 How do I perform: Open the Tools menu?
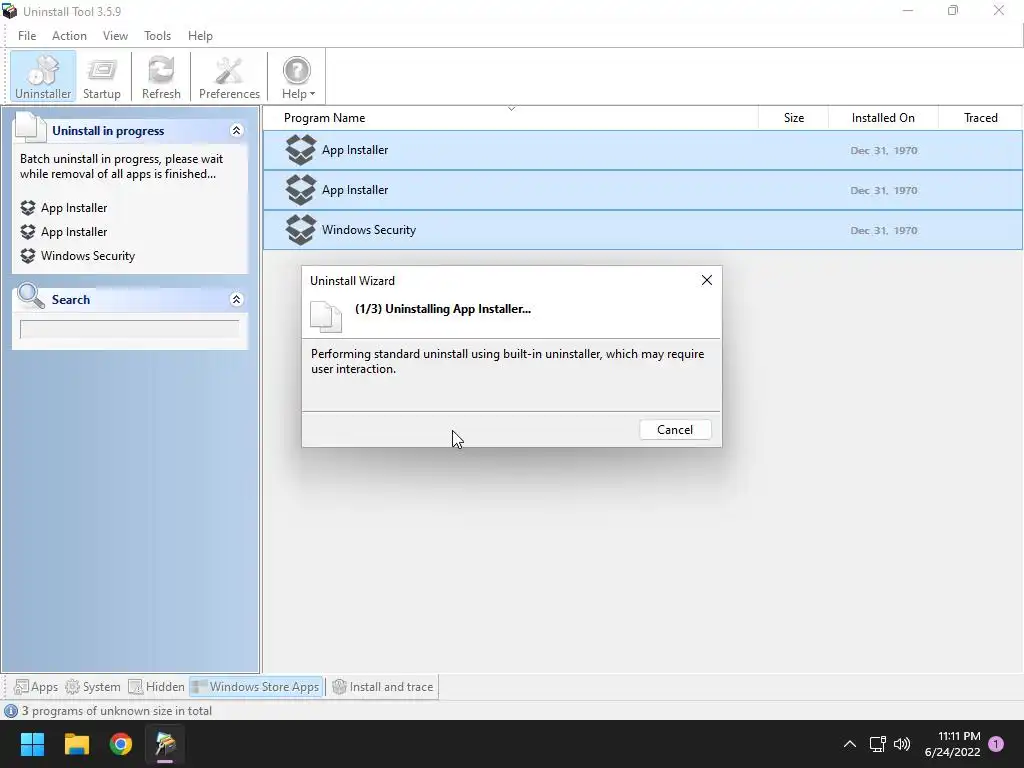pos(157,36)
